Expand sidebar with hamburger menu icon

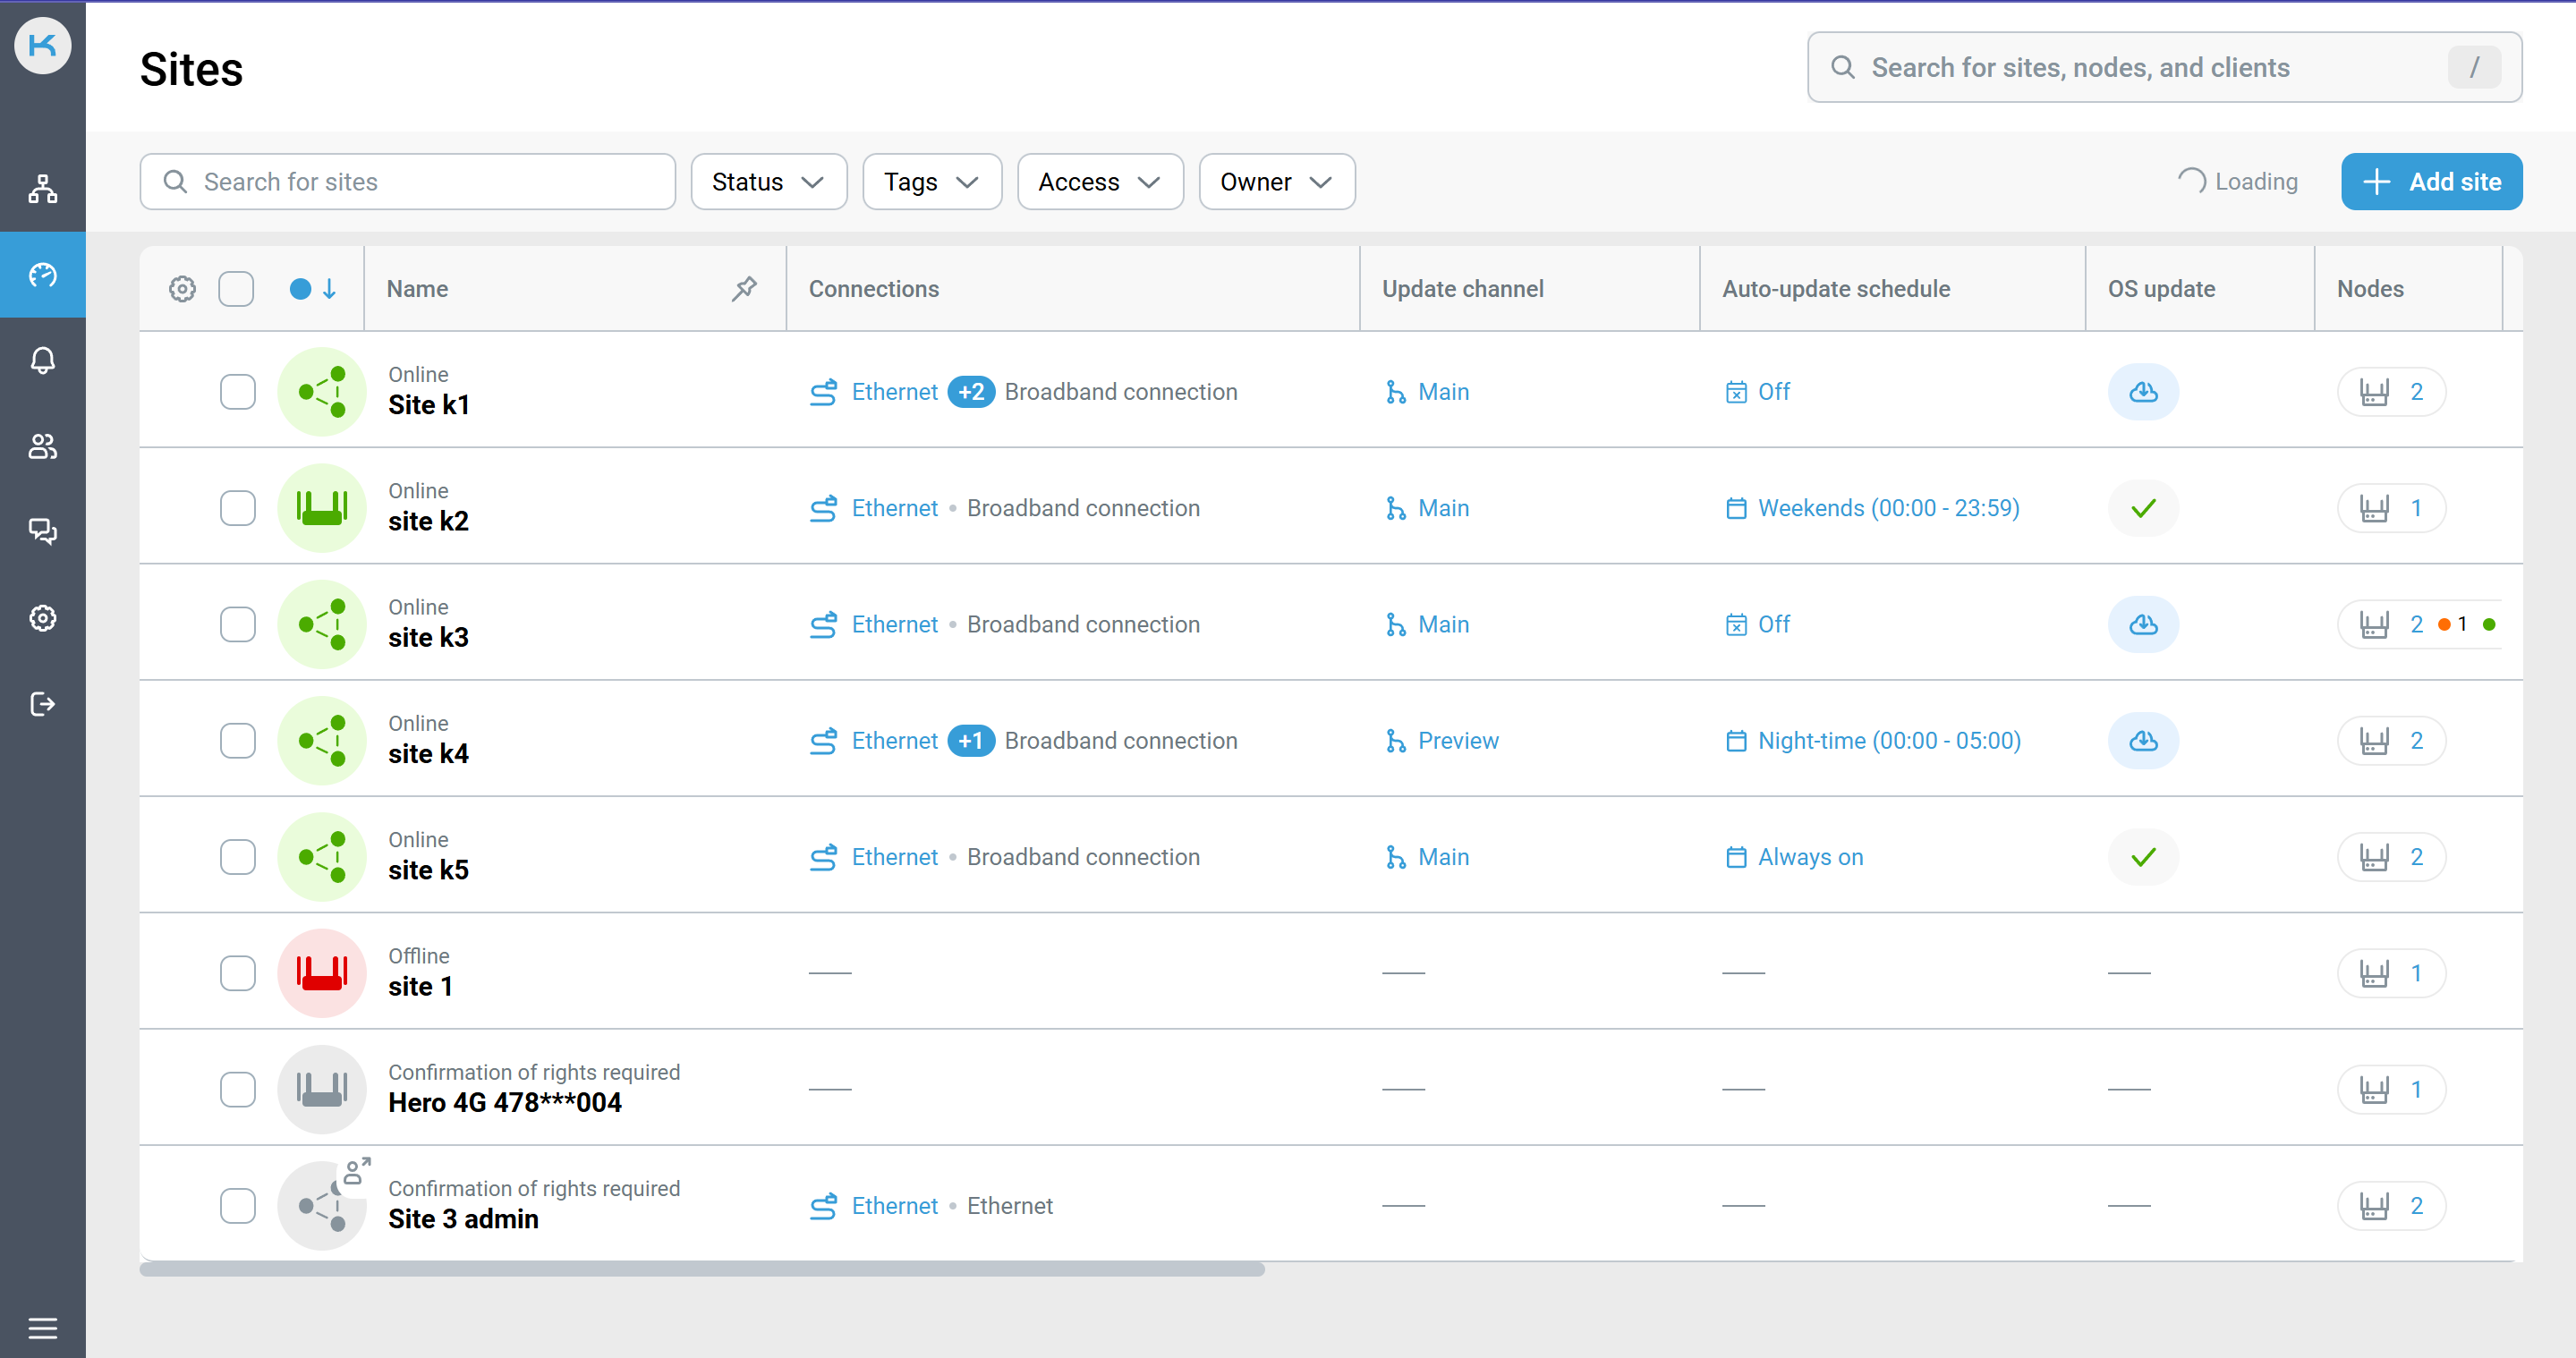coord(42,1328)
